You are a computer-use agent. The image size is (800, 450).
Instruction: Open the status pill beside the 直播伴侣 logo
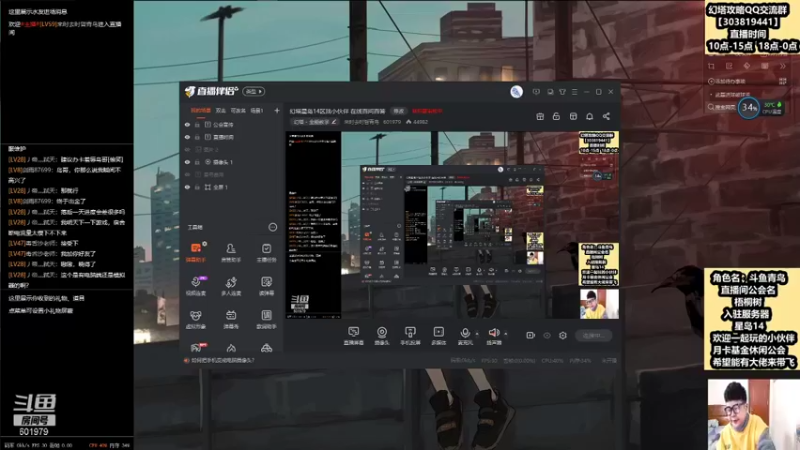pyautogui.click(x=254, y=91)
